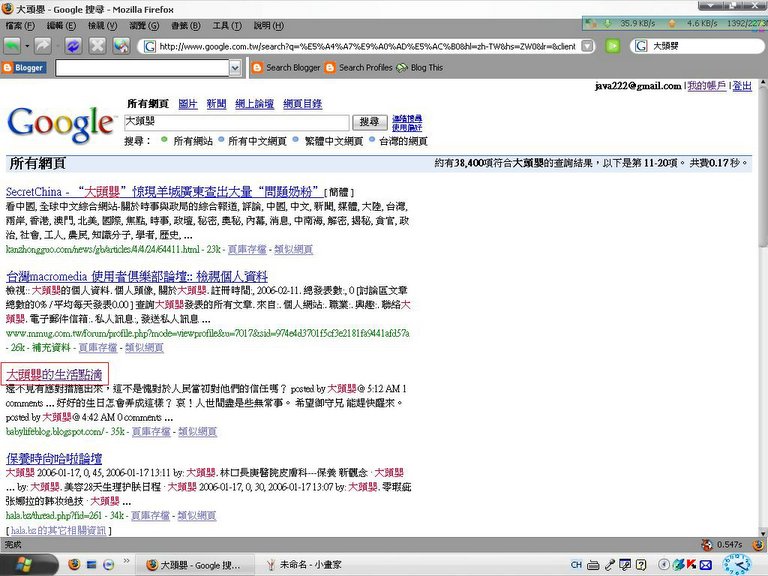Image resolution: width=768 pixels, height=576 pixels.
Task: Click the status bar load-time icon
Action: pyautogui.click(x=707, y=545)
